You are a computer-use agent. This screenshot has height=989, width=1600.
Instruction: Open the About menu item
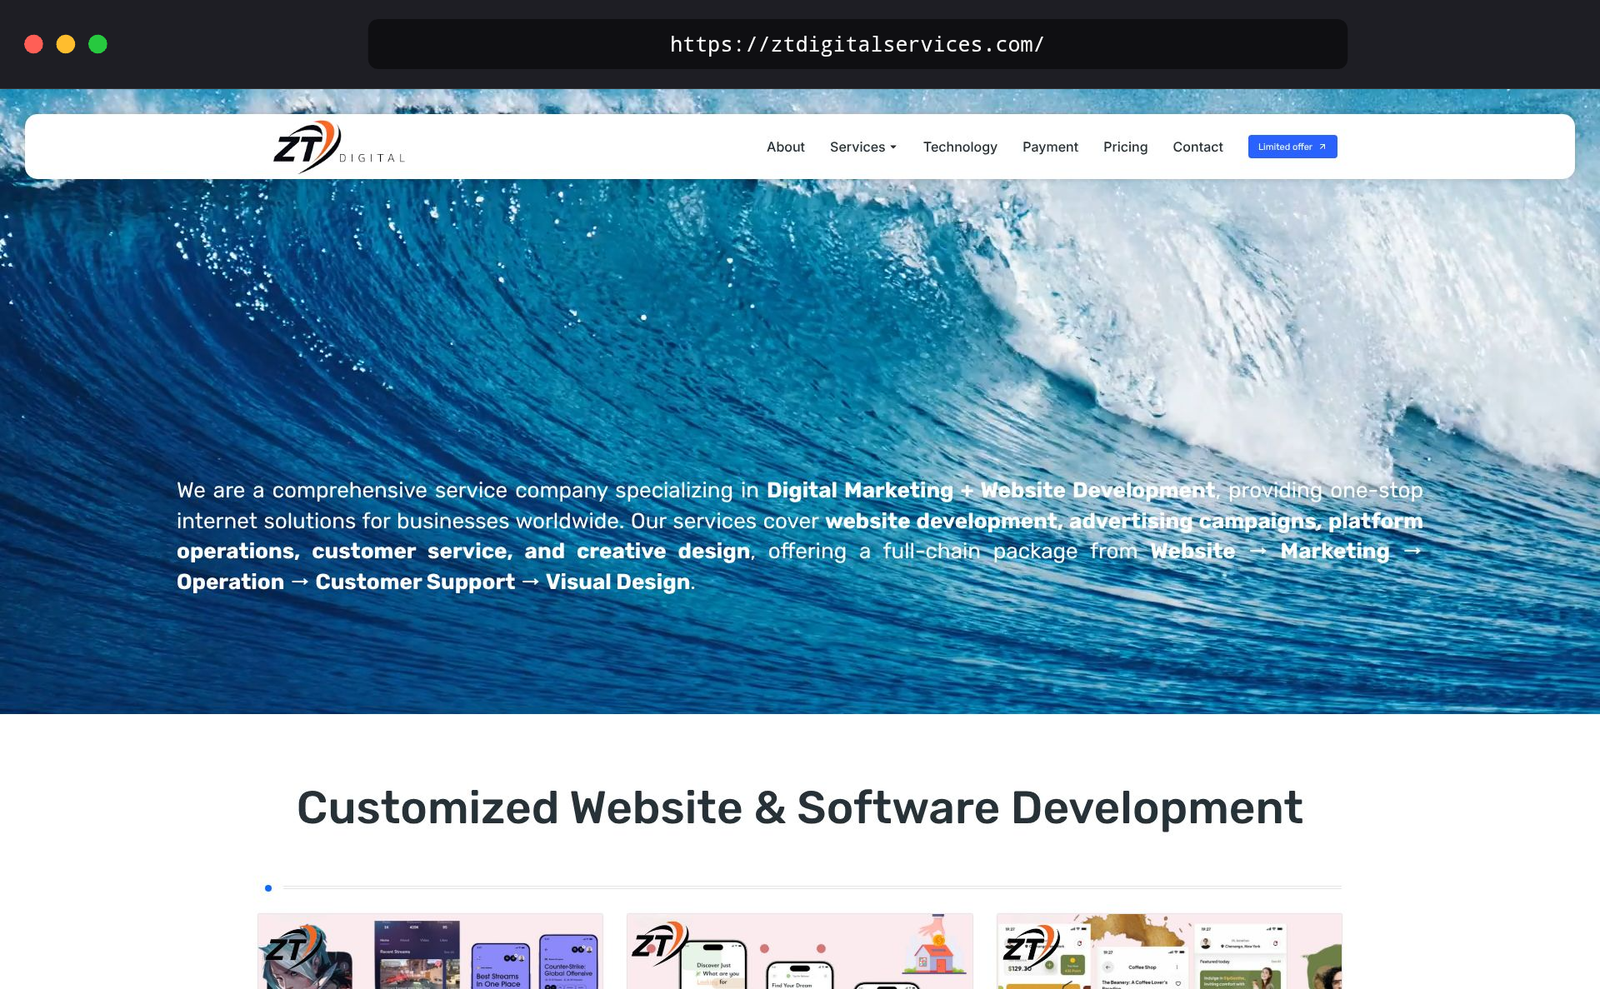point(785,147)
